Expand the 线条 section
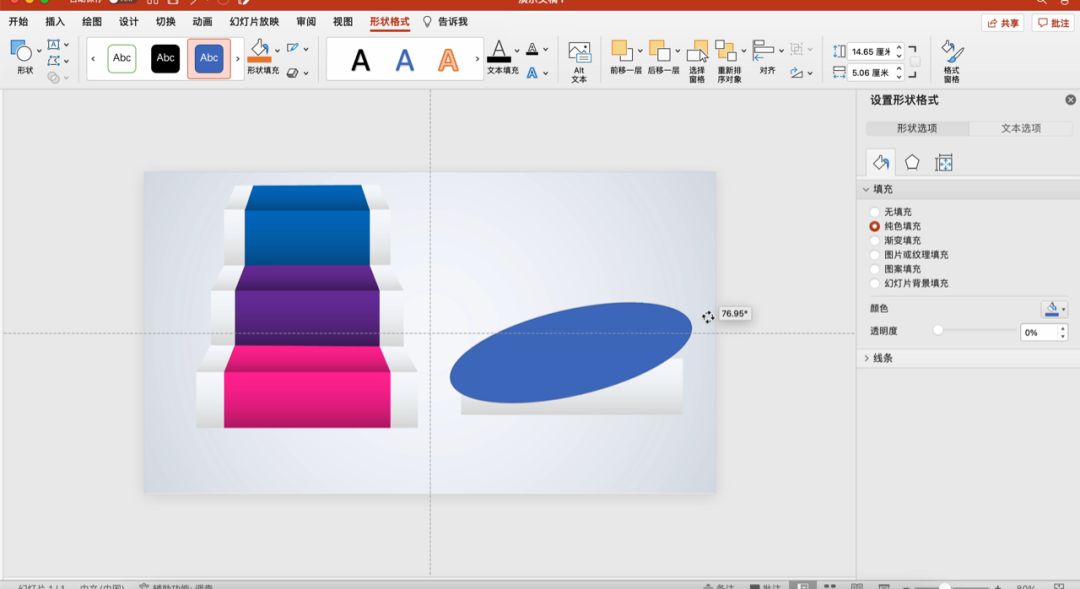The height and width of the screenshot is (589, 1080). pos(866,358)
